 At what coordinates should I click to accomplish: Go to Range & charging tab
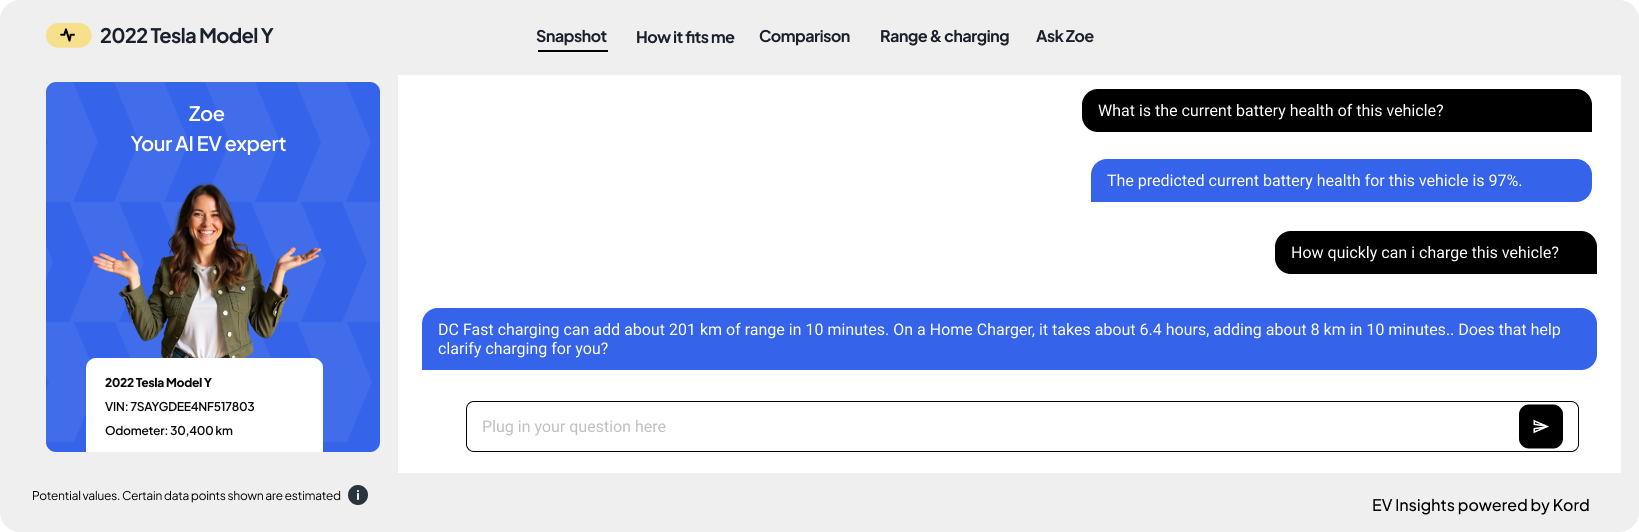944,37
